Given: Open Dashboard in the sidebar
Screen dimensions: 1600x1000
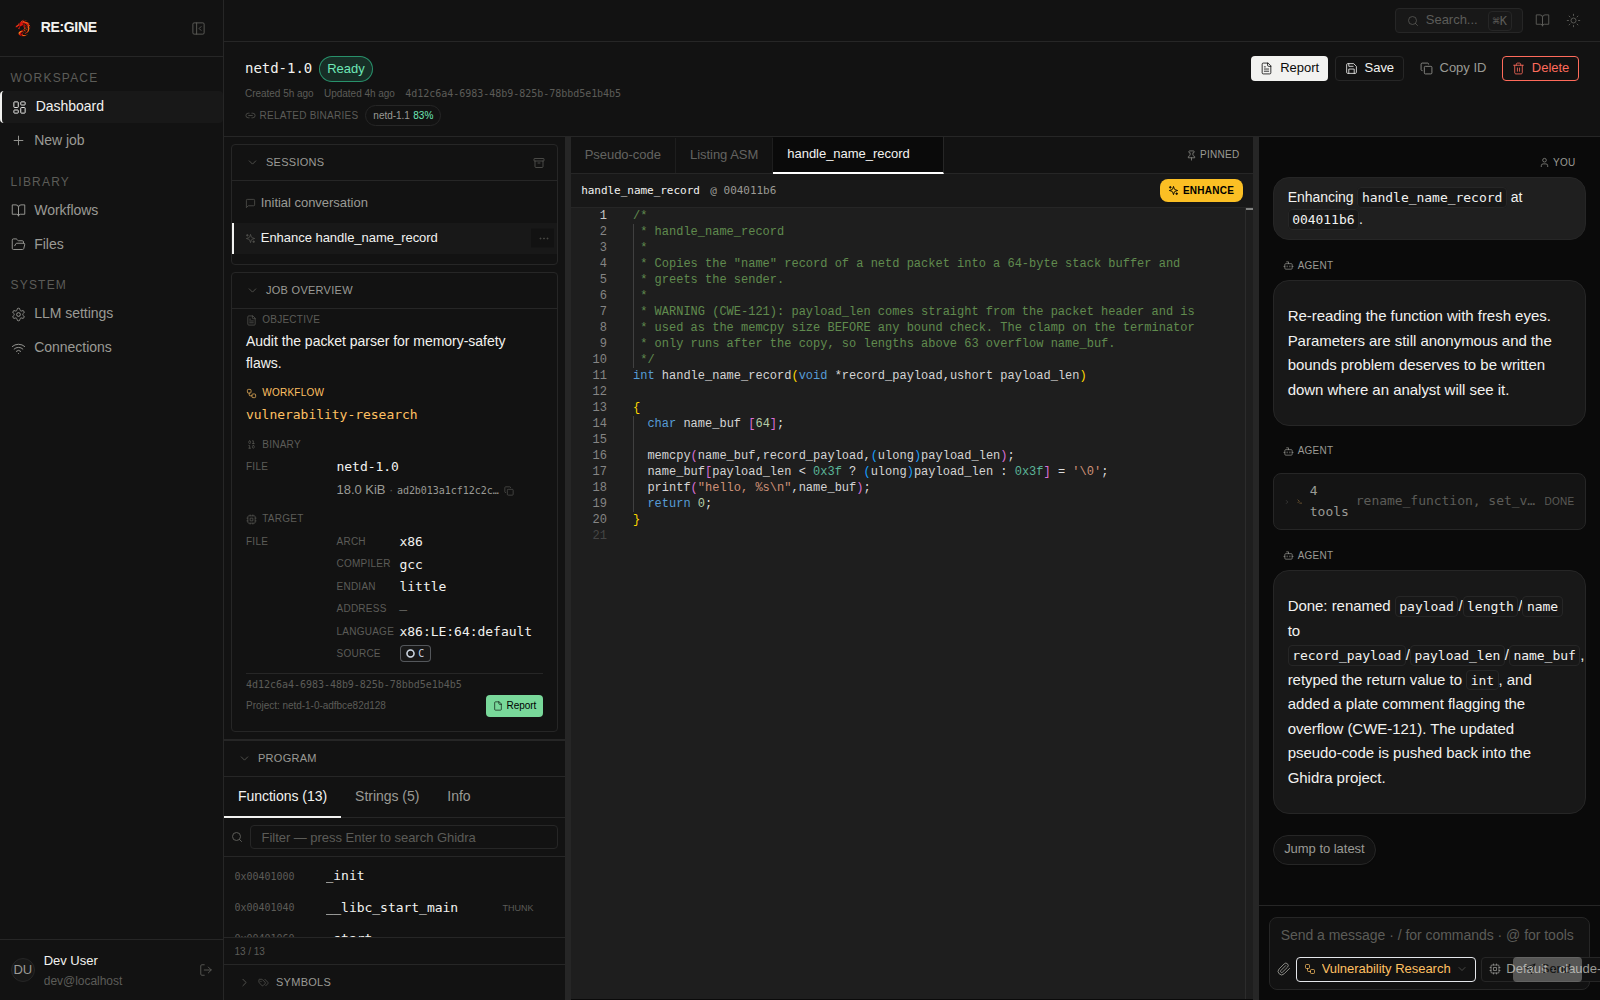Looking at the screenshot, I should (x=111, y=106).
